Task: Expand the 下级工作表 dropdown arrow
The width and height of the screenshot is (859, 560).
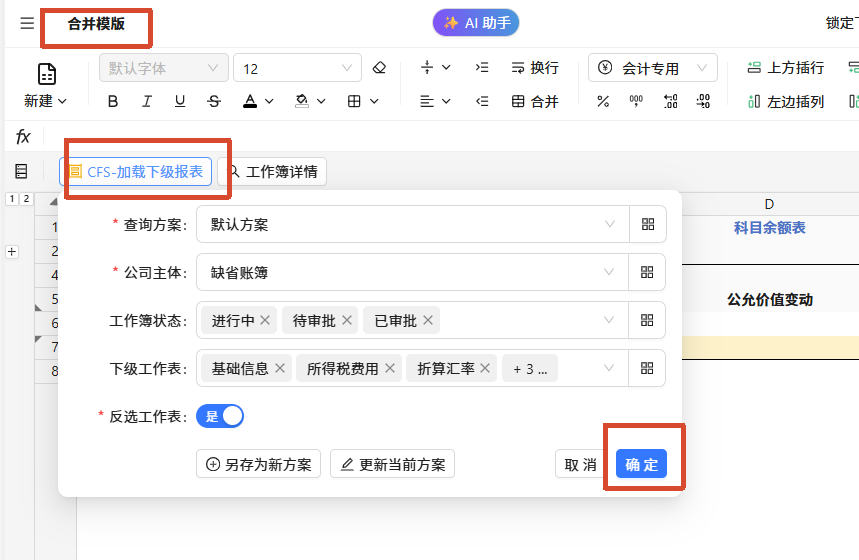Action: click(x=609, y=368)
